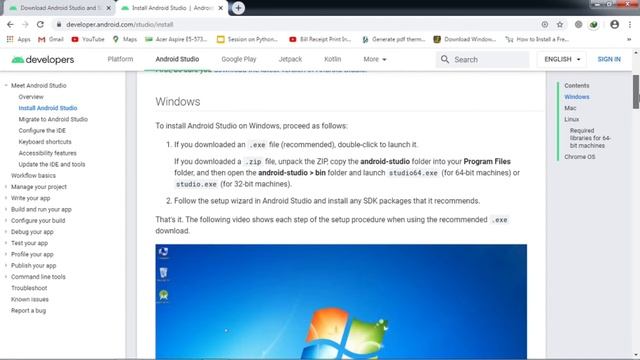This screenshot has height=360, width=640.
Task: Open the Generate pdf bookmark
Action: (x=393, y=39)
